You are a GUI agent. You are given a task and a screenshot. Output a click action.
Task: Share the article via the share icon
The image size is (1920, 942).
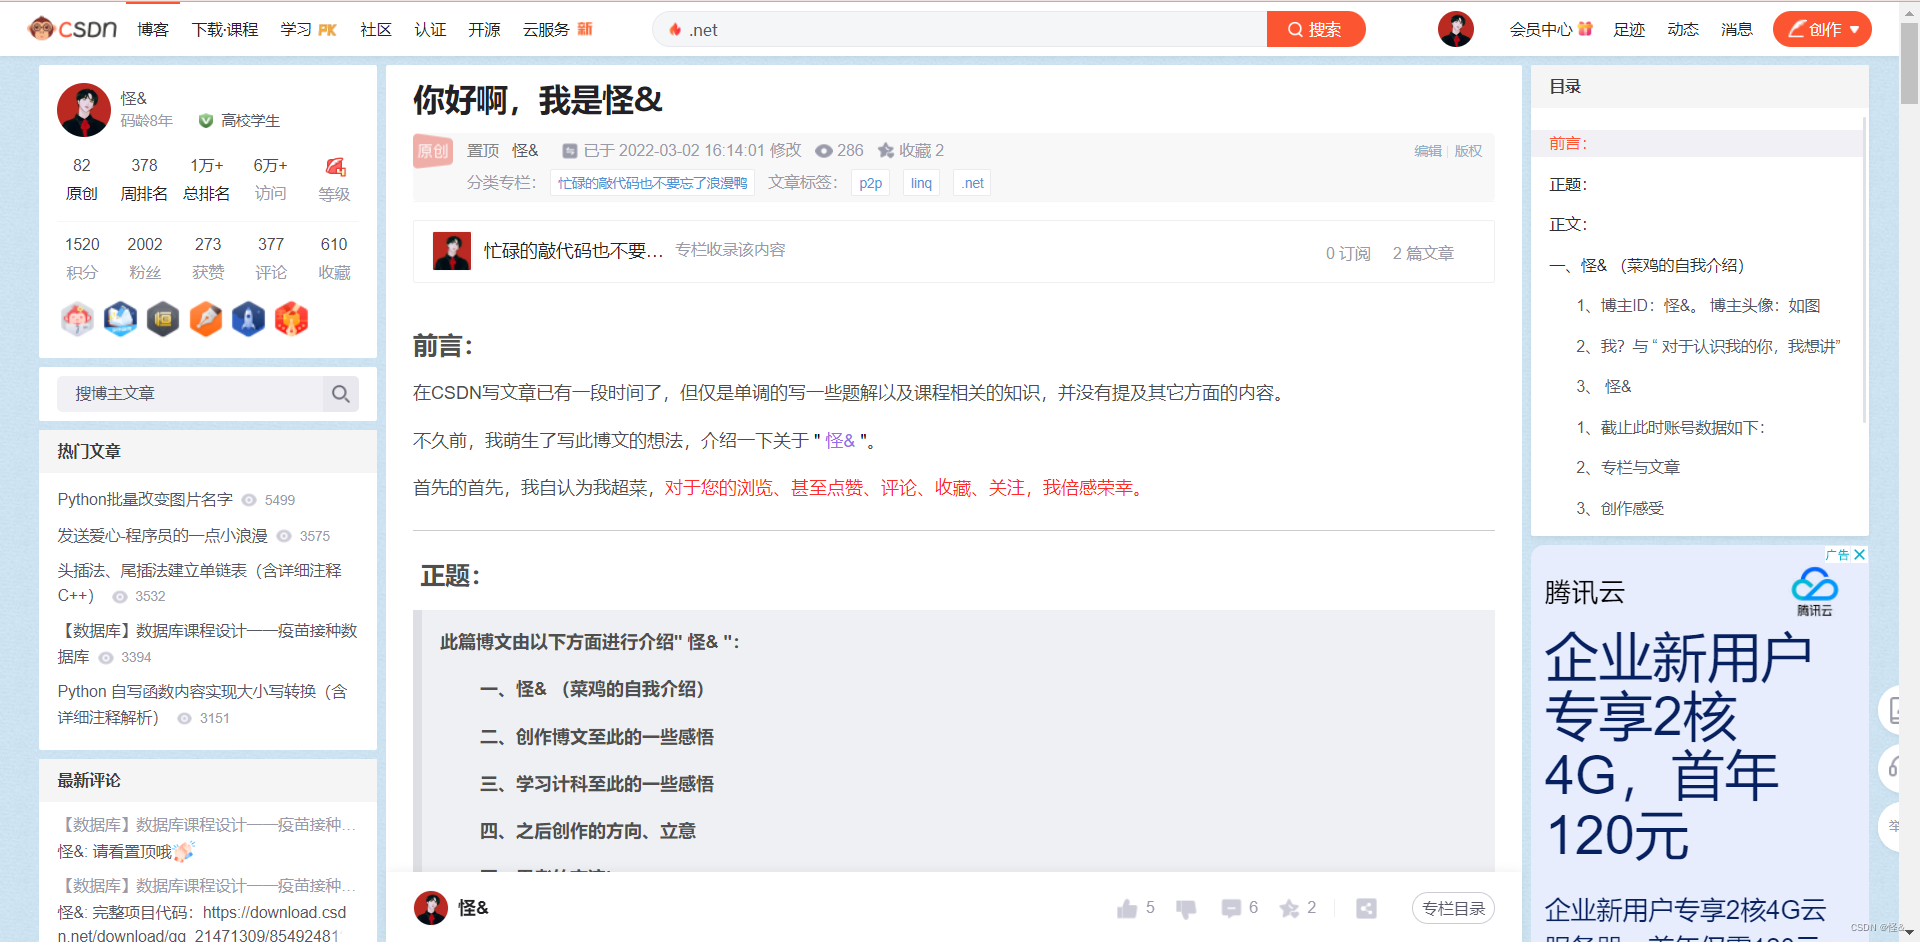(x=1366, y=908)
